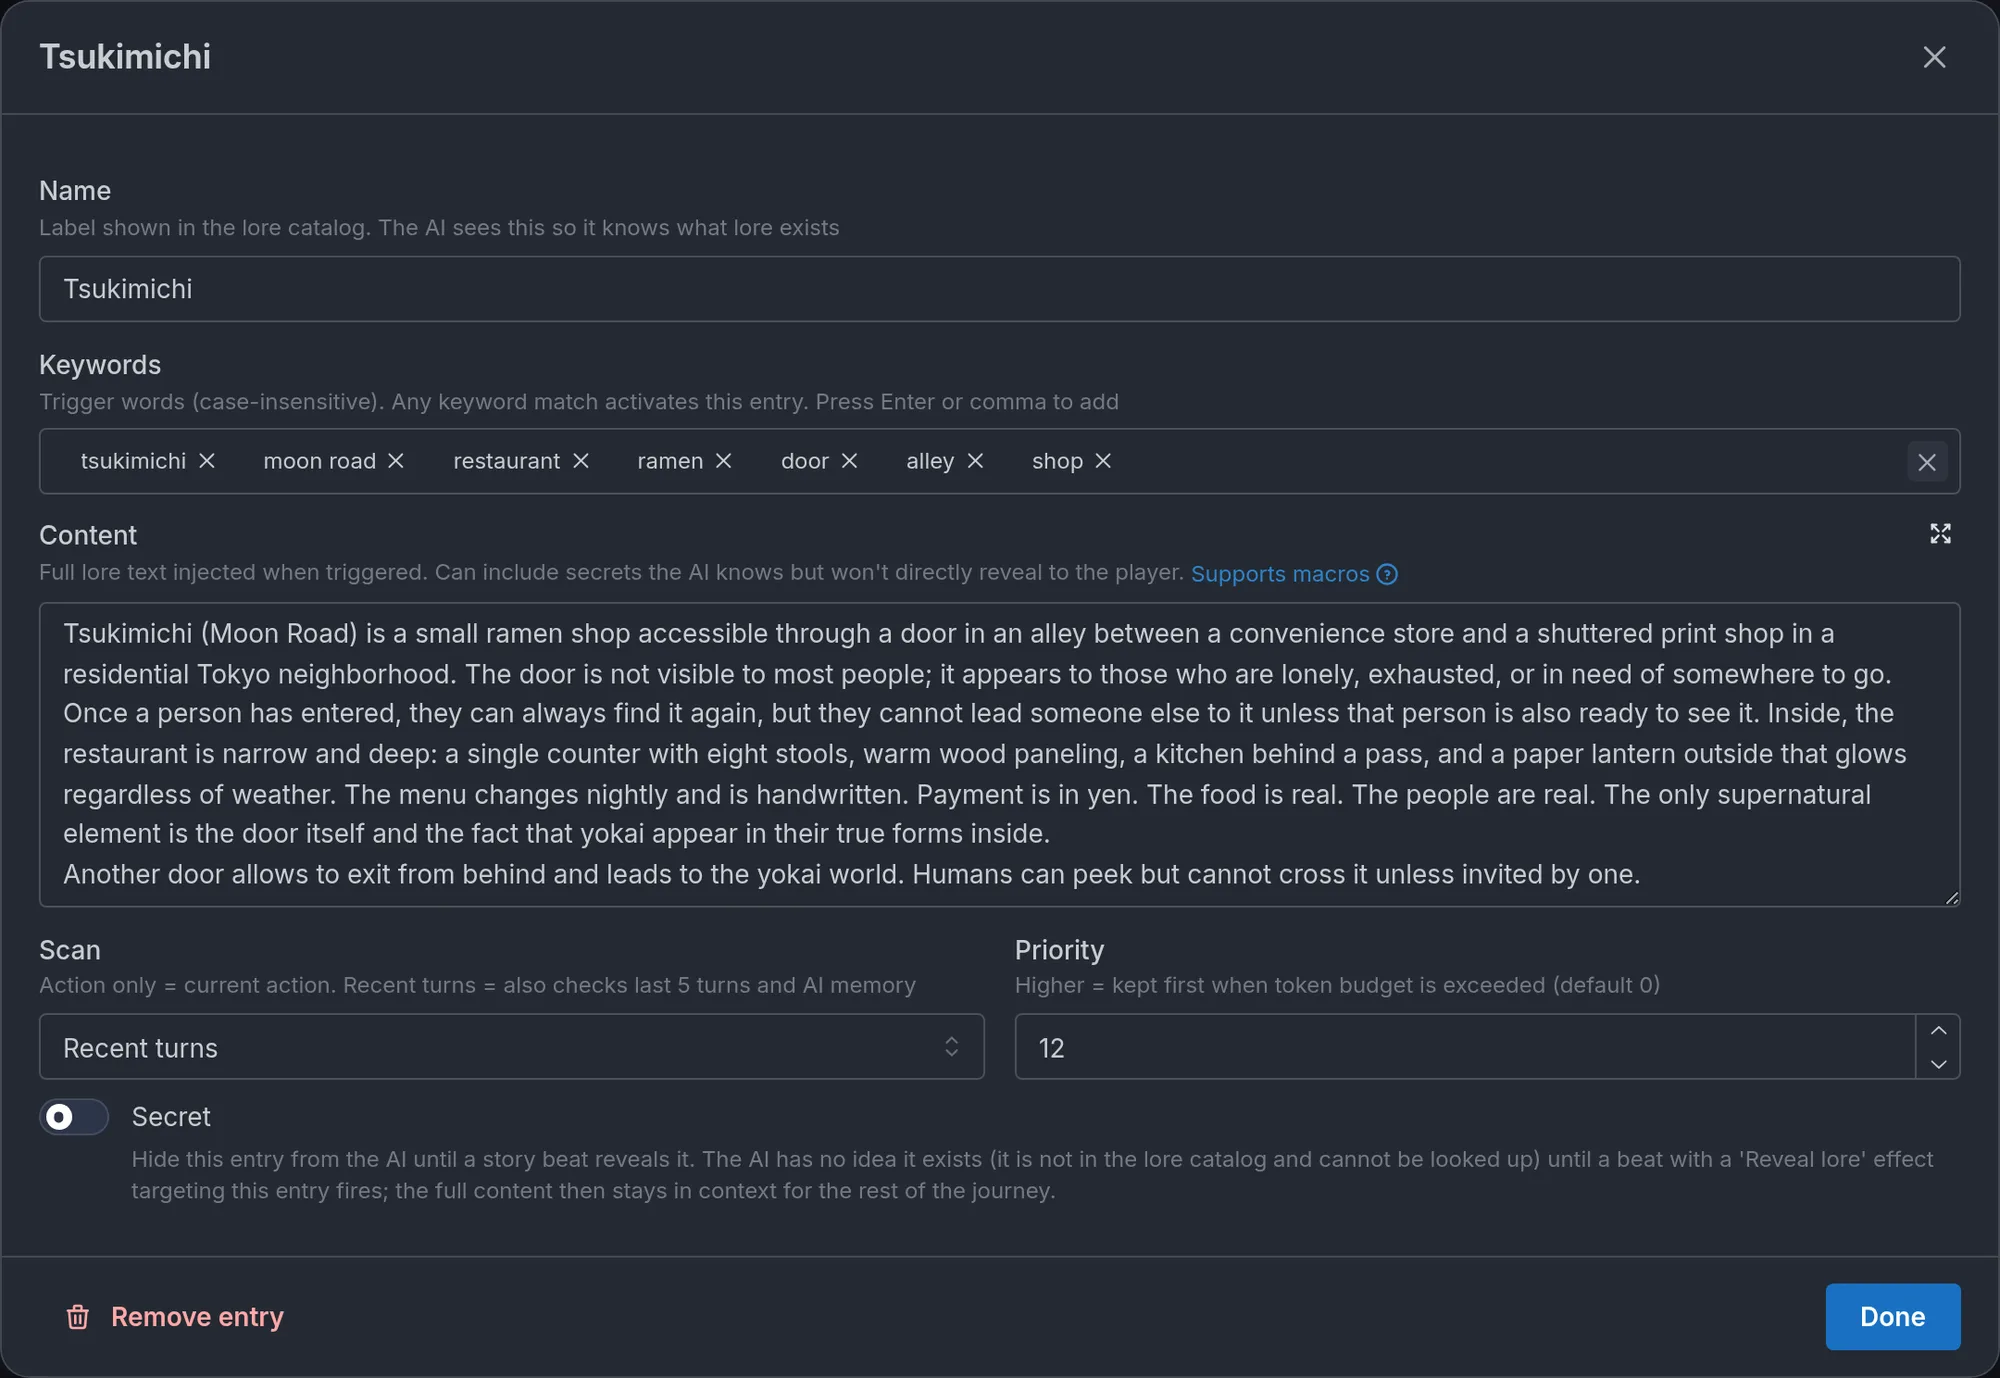Click the Remove entry button
The image size is (2000, 1378).
[175, 1317]
